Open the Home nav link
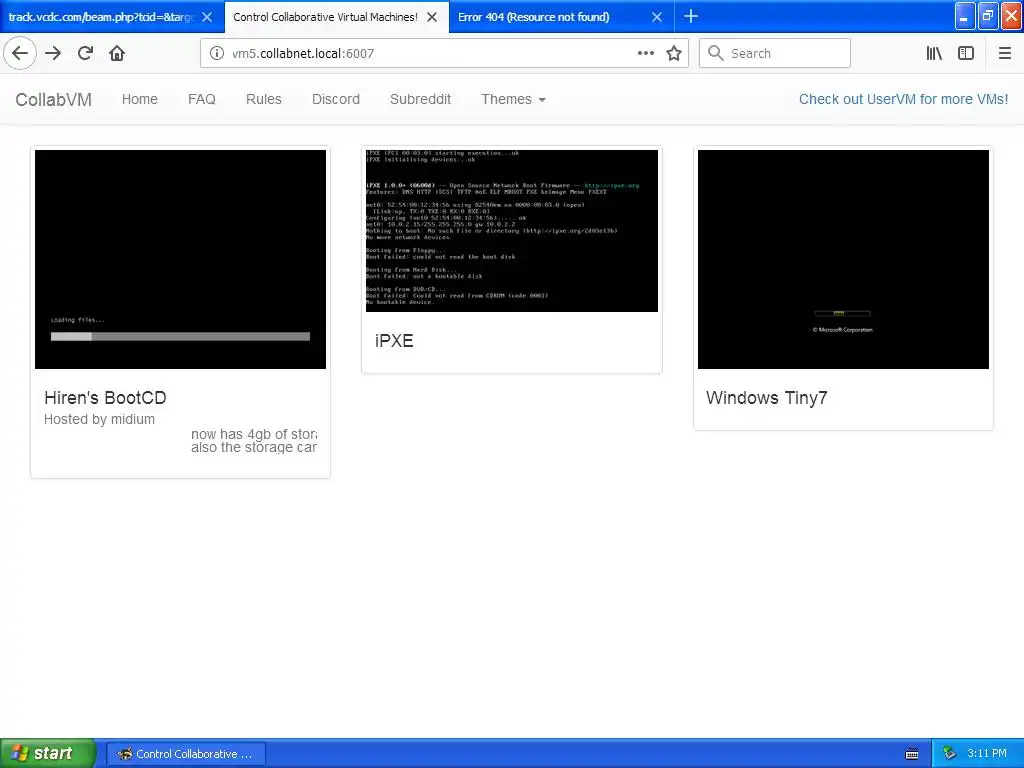 (x=140, y=99)
